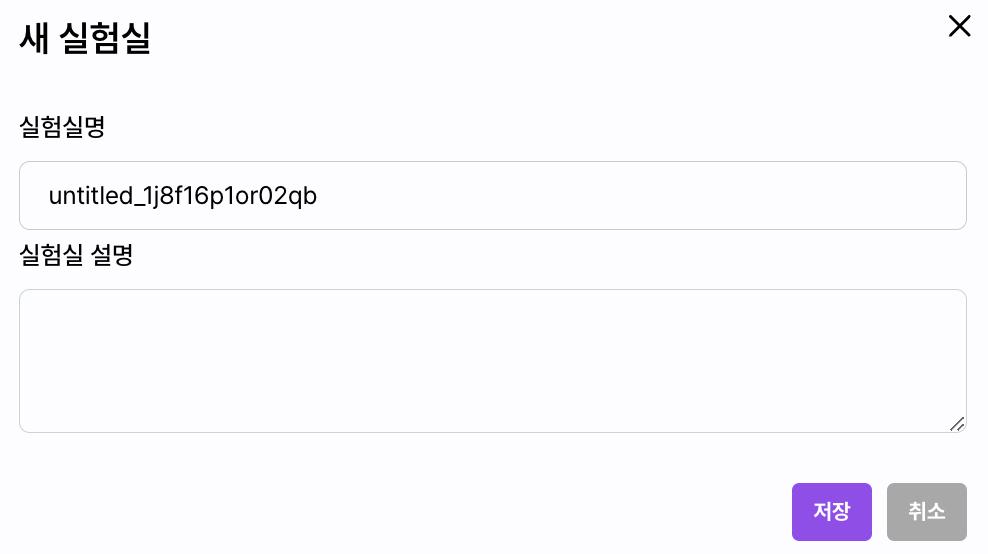
Task: Click the 취소 button
Action: tap(926, 512)
